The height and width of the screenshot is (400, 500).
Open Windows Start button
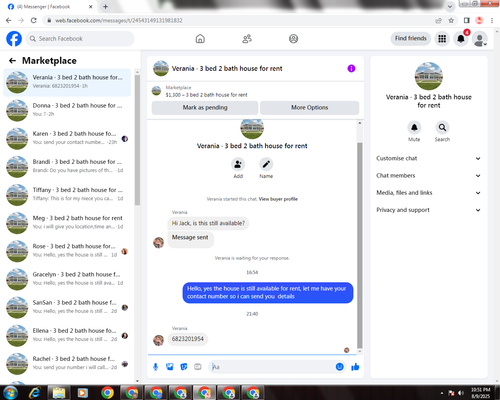click(10, 393)
